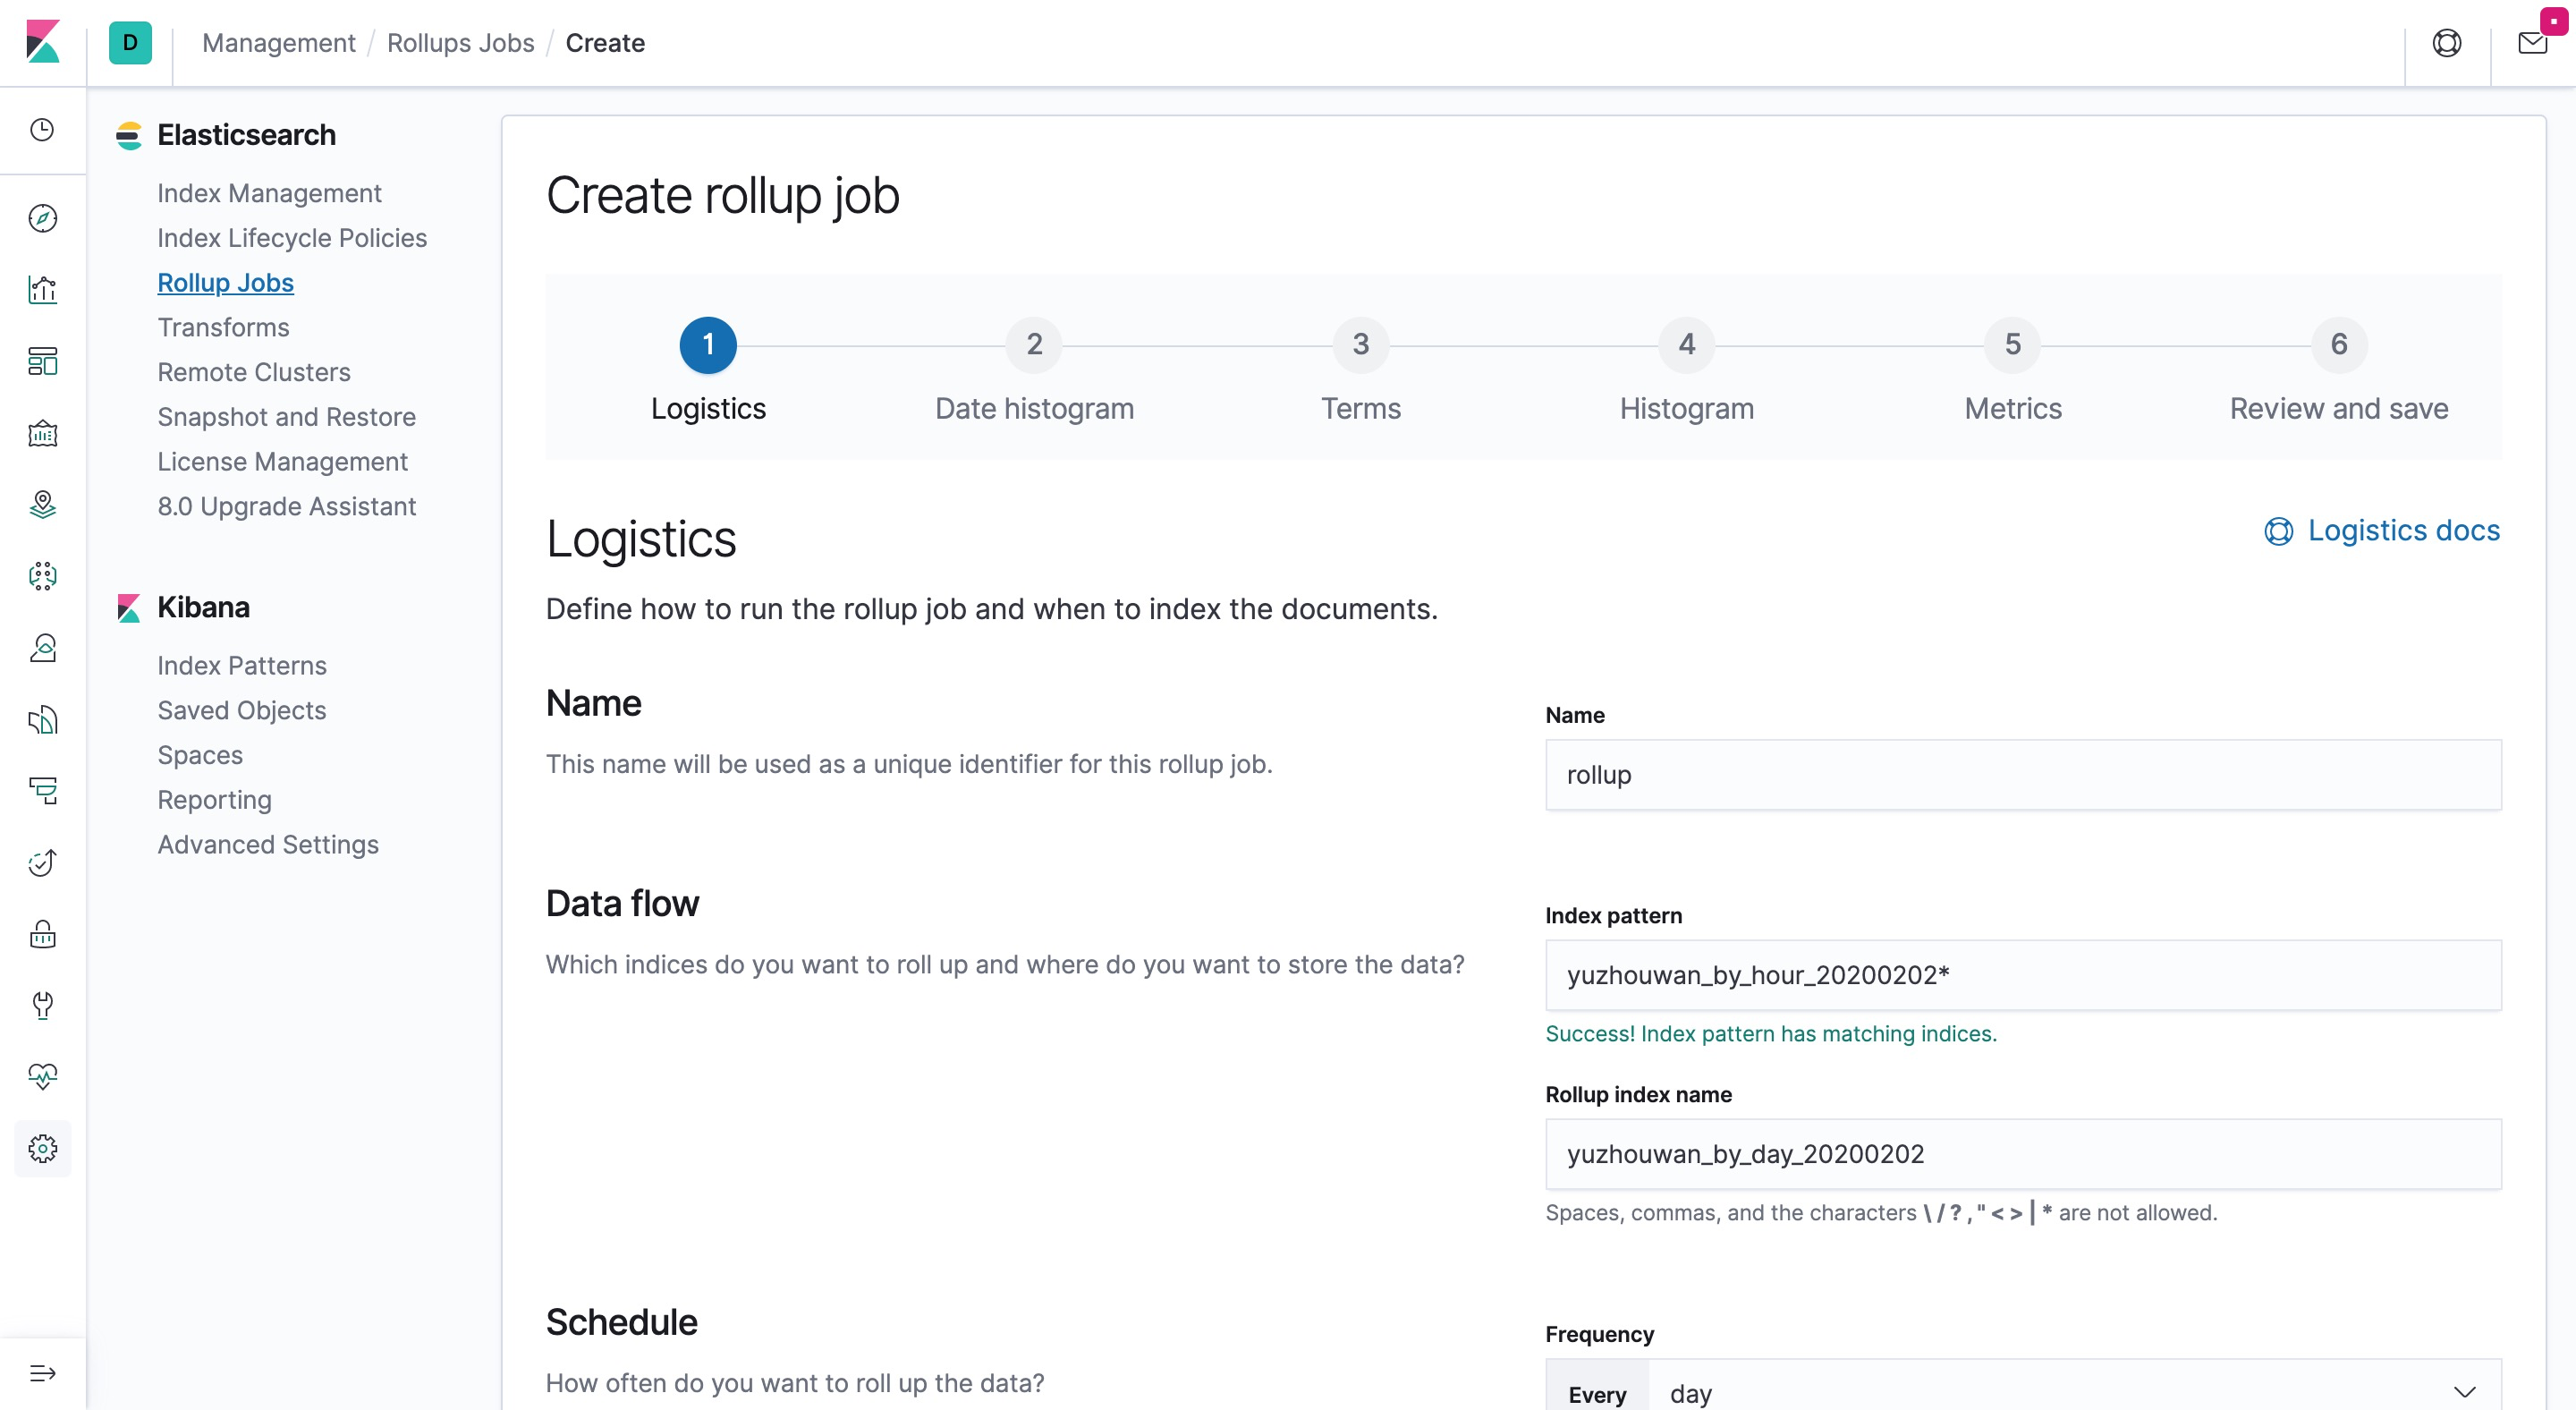Open Dashboard icon in sidebar
The image size is (2576, 1410).
(x=42, y=362)
